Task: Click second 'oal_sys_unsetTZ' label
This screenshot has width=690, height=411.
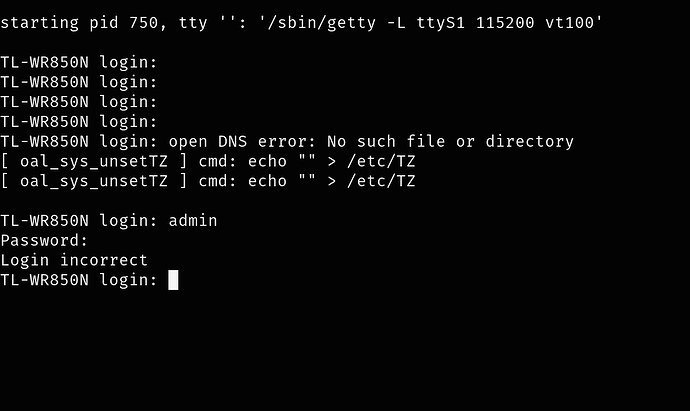Action: point(94,181)
